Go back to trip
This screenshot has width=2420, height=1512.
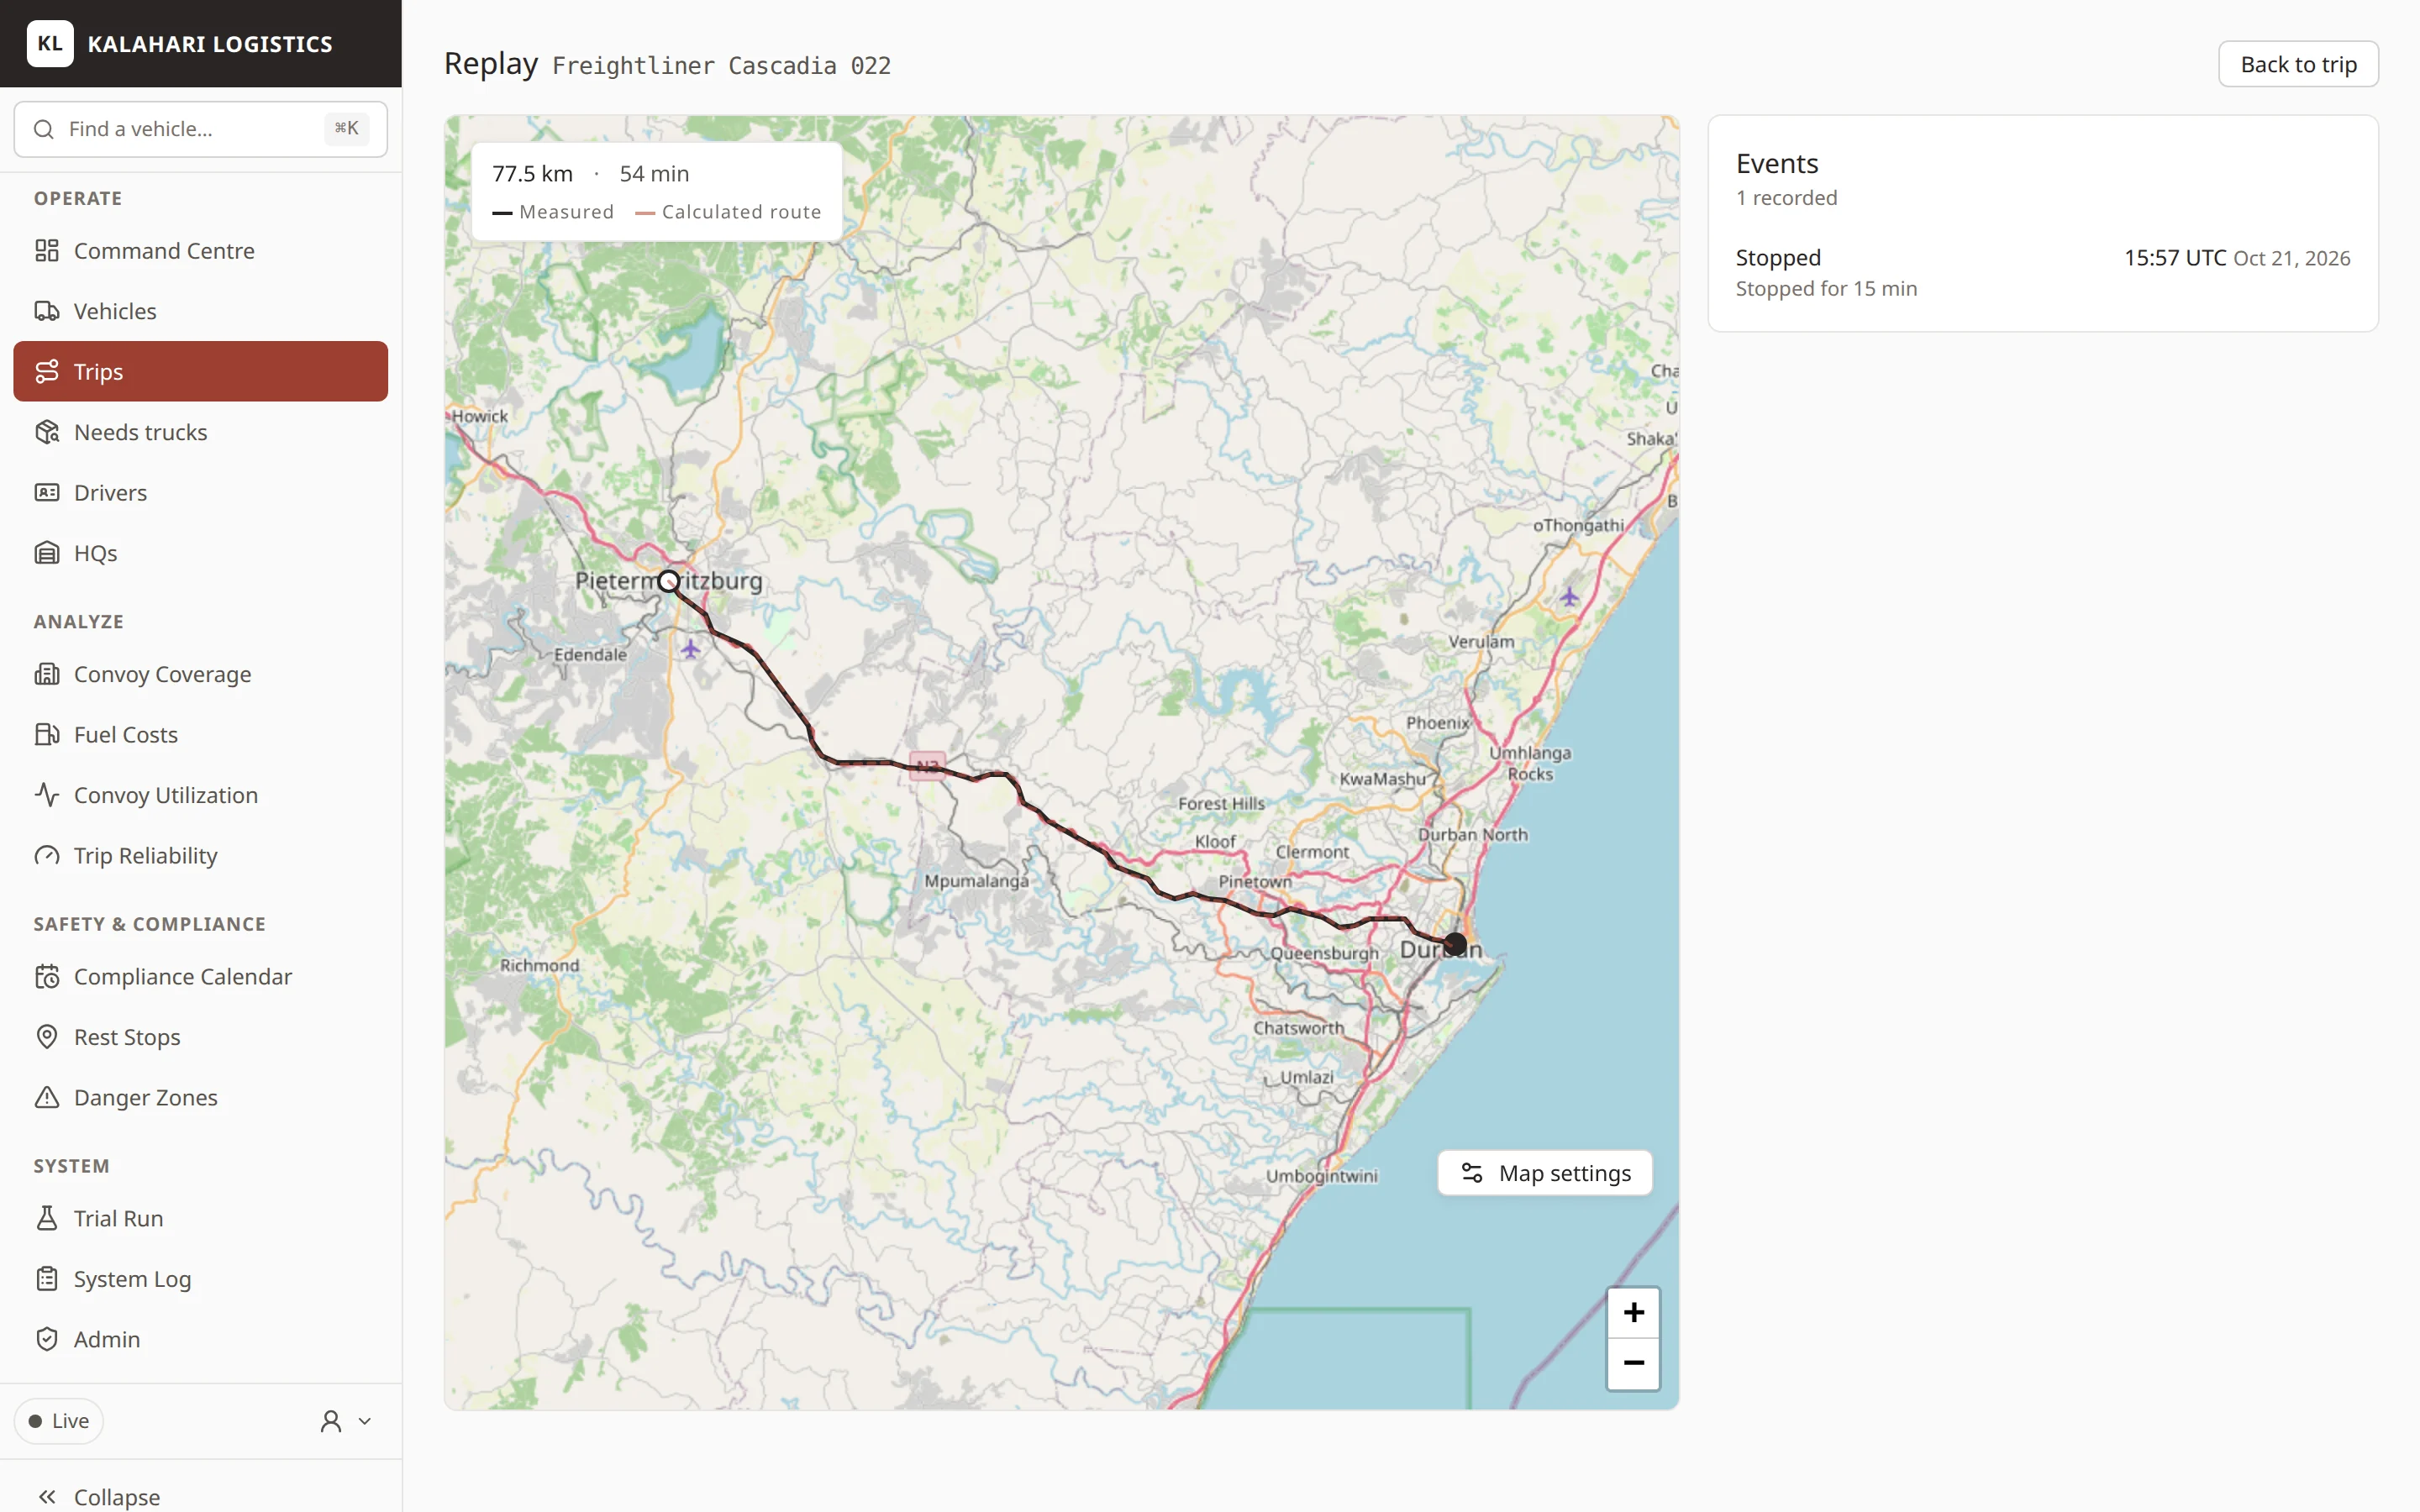(x=2298, y=64)
